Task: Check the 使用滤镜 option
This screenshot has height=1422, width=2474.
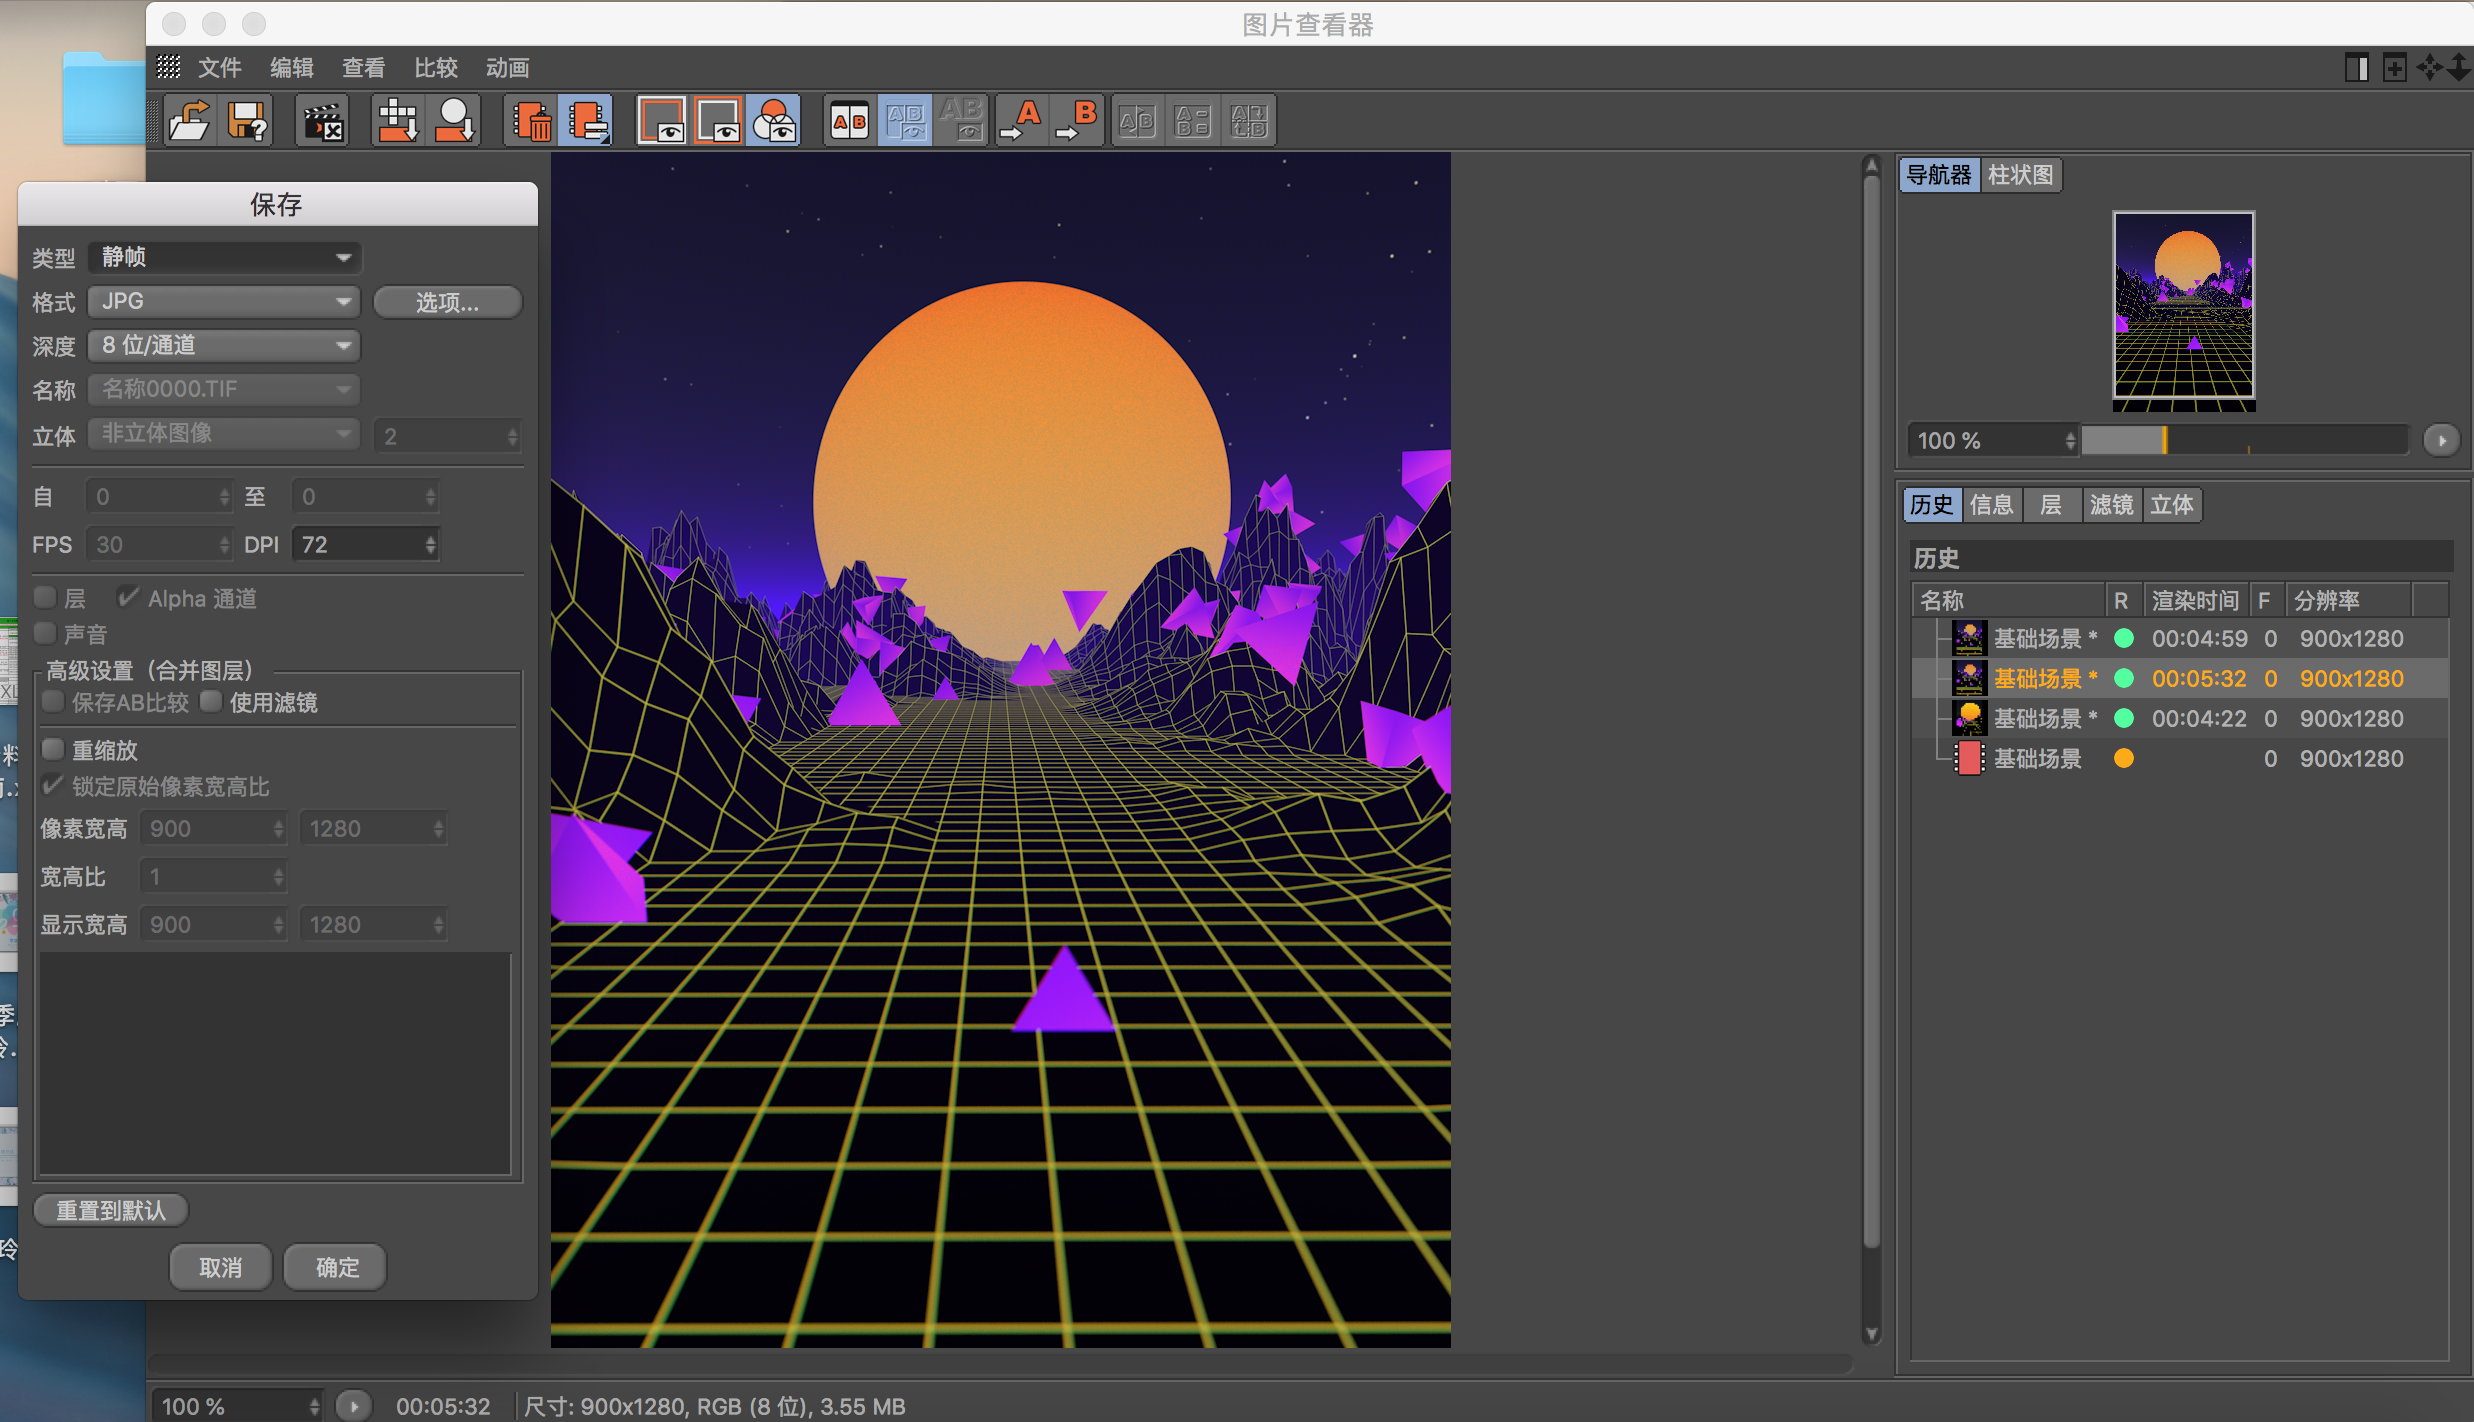Action: pos(211,701)
